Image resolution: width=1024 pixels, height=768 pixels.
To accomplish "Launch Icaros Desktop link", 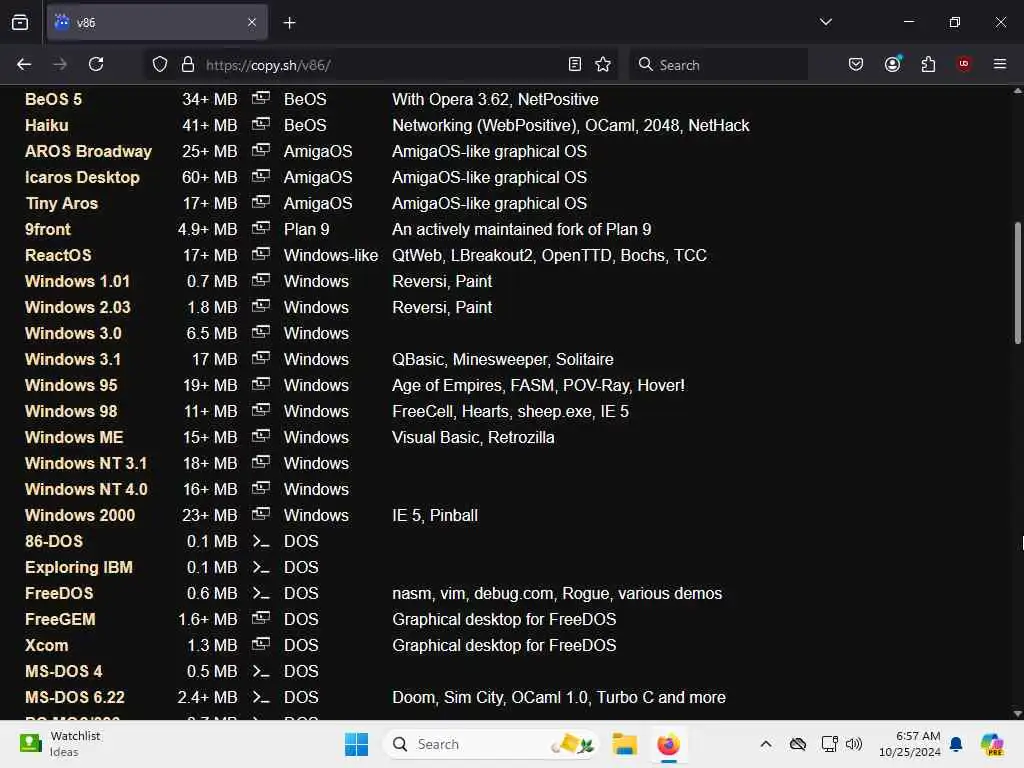I will pyautogui.click(x=82, y=178).
